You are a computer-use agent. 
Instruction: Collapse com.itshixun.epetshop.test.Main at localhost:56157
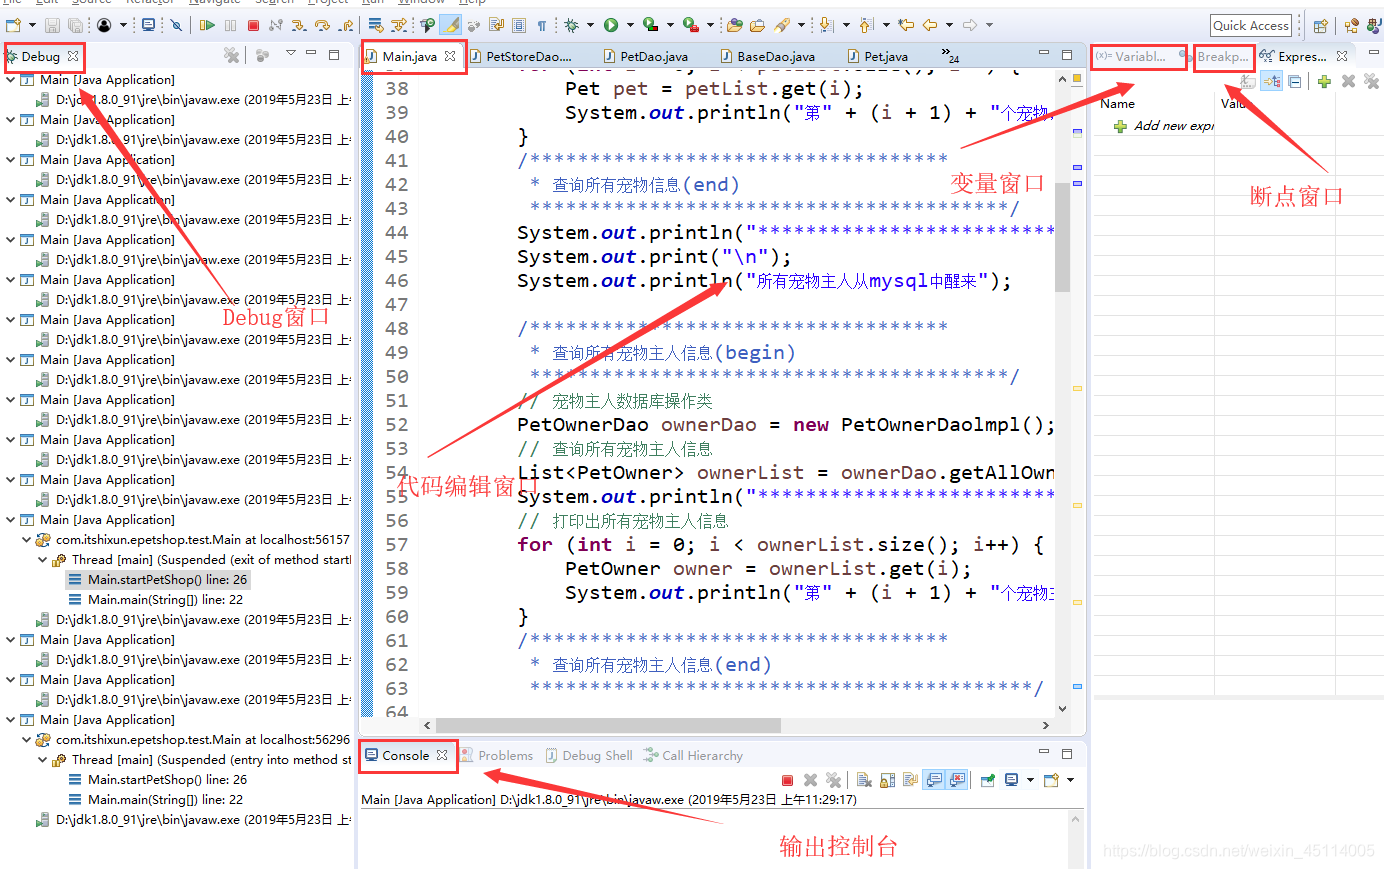27,539
